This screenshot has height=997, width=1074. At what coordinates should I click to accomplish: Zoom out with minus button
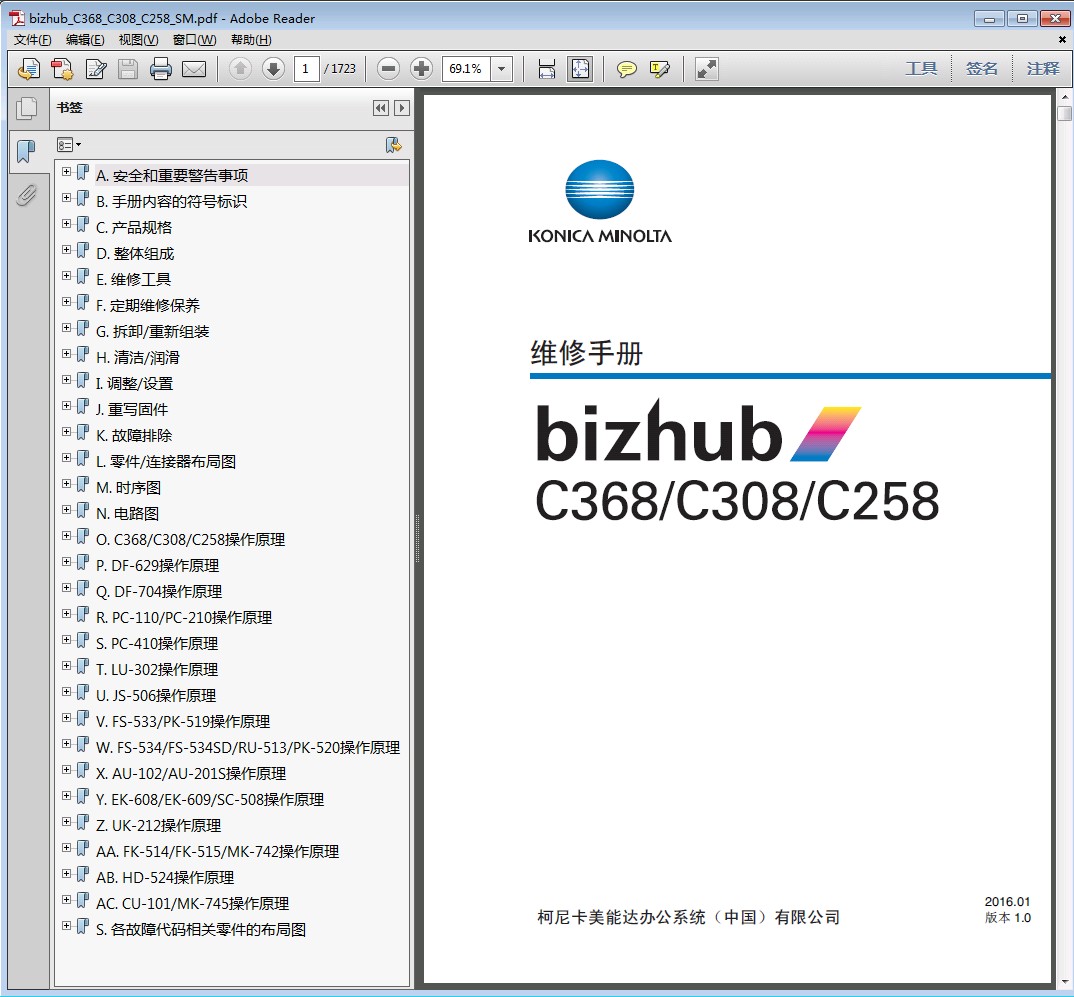388,68
